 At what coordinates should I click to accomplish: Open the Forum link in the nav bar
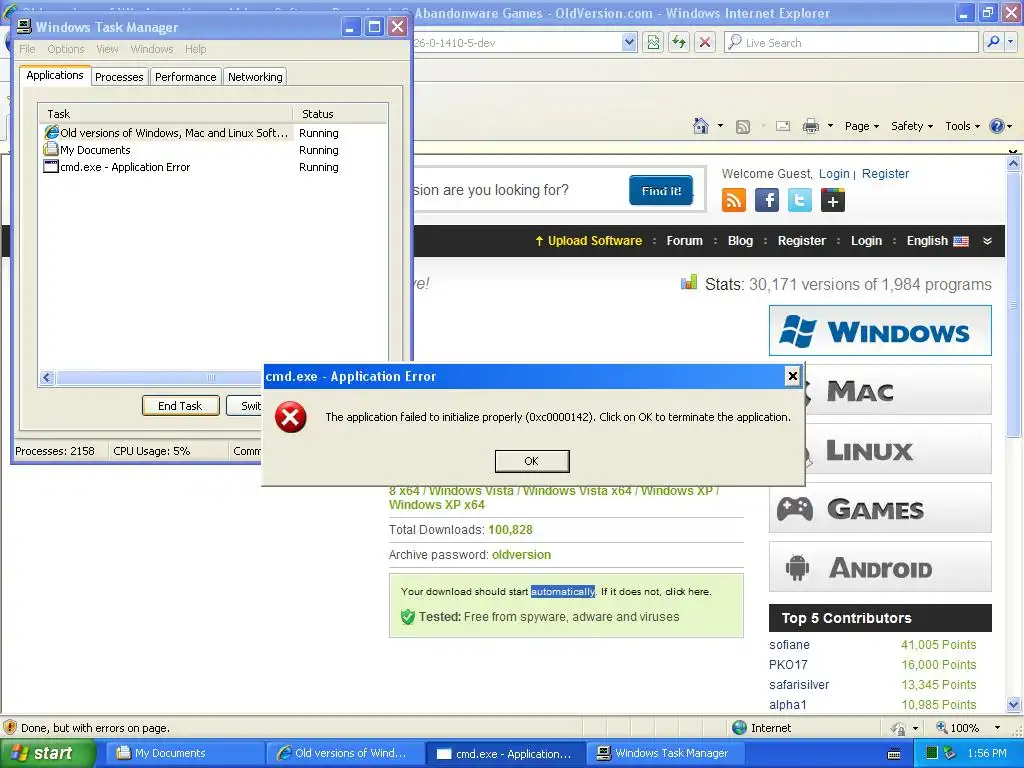(x=684, y=241)
